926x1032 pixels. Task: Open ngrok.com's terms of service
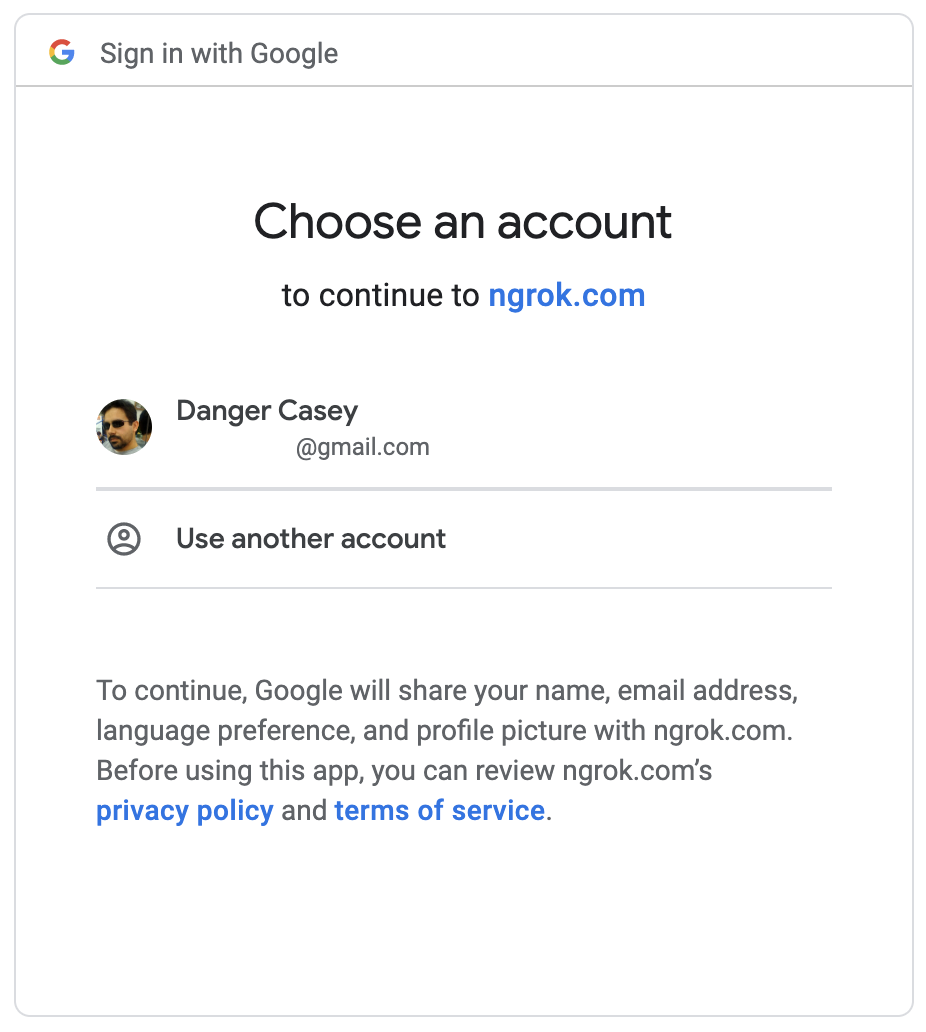point(440,810)
